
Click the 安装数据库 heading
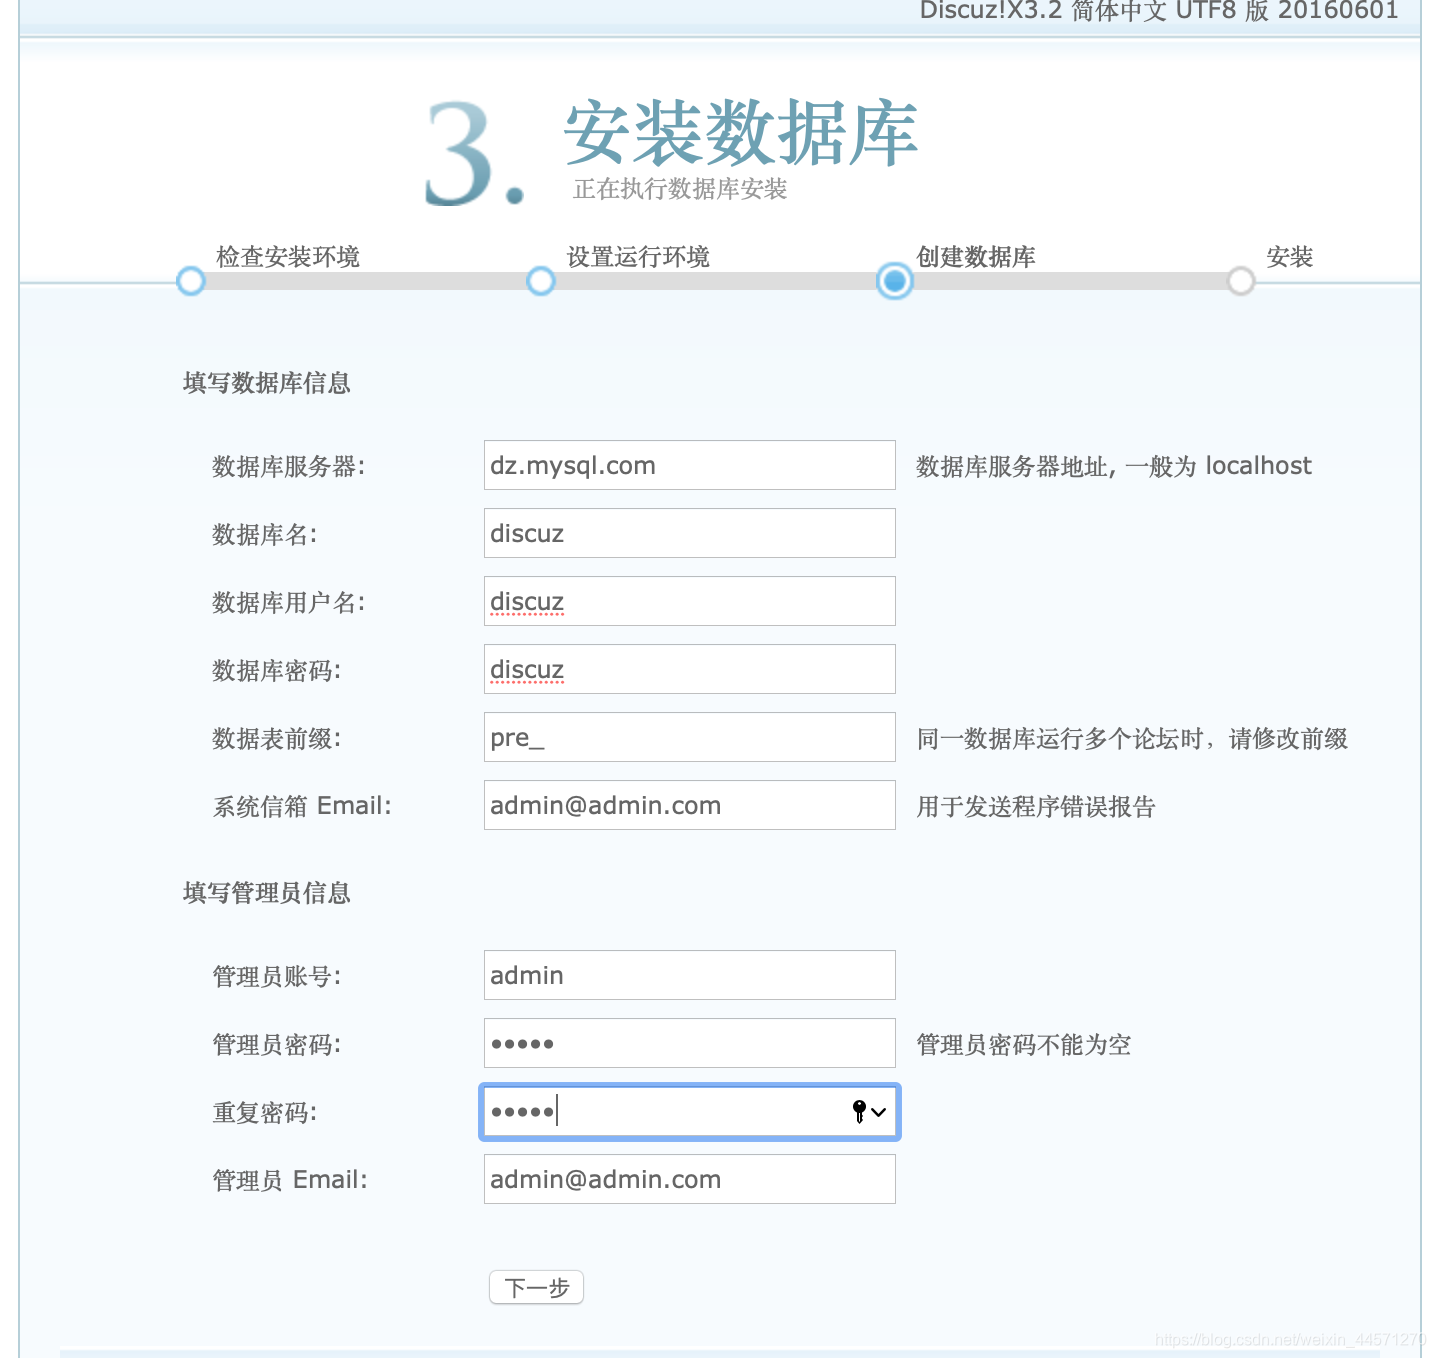(741, 133)
